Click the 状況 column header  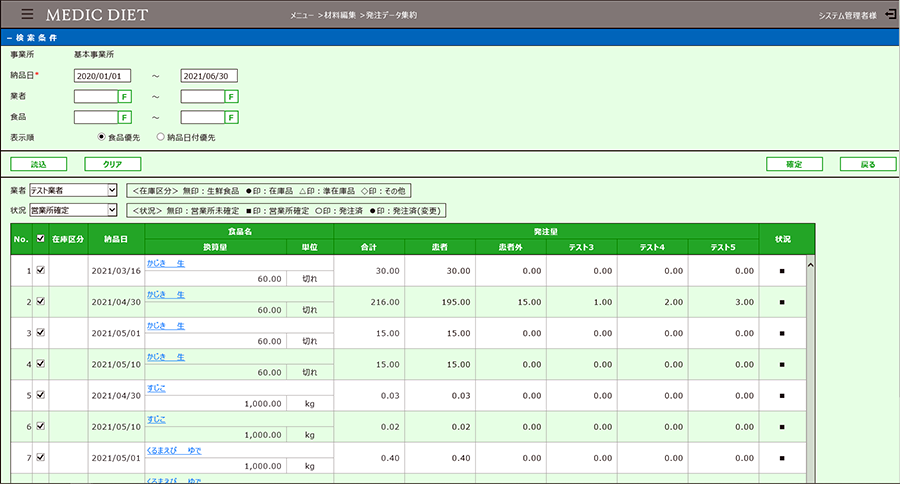(783, 239)
